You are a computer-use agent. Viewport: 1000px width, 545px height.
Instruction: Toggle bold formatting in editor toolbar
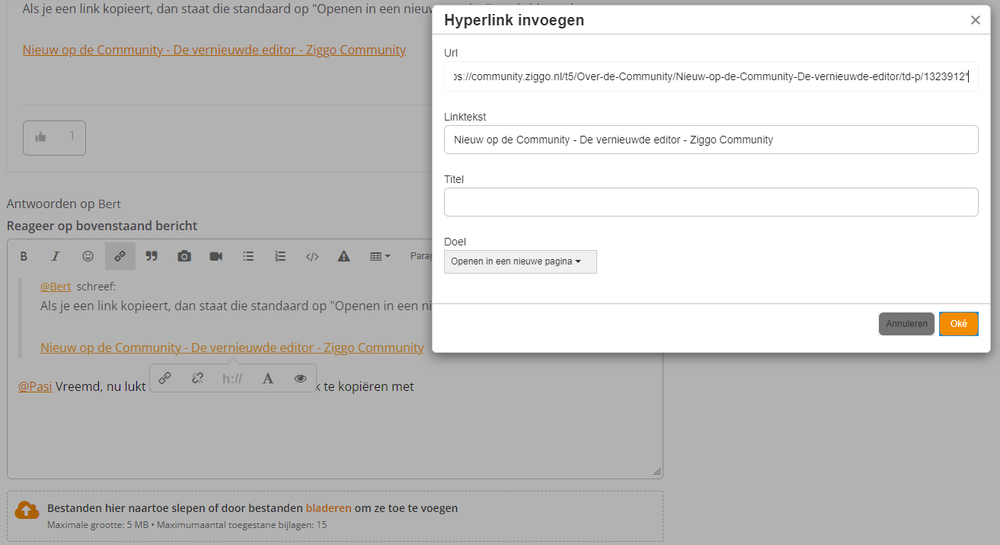click(24, 256)
